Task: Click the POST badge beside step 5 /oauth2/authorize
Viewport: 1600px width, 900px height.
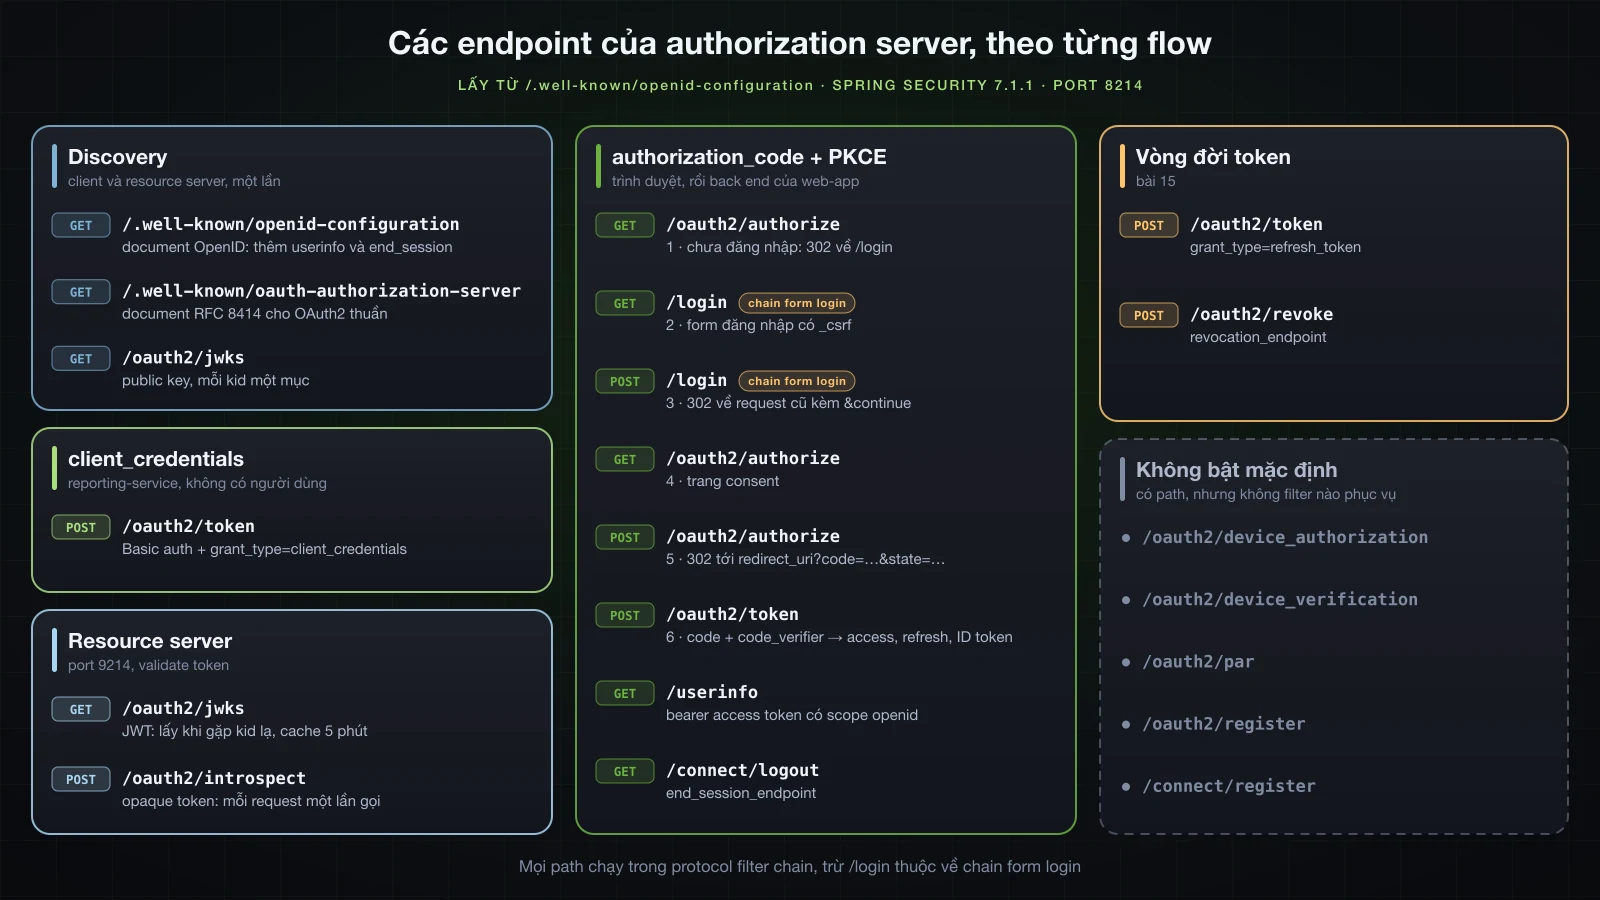Action: pos(625,537)
